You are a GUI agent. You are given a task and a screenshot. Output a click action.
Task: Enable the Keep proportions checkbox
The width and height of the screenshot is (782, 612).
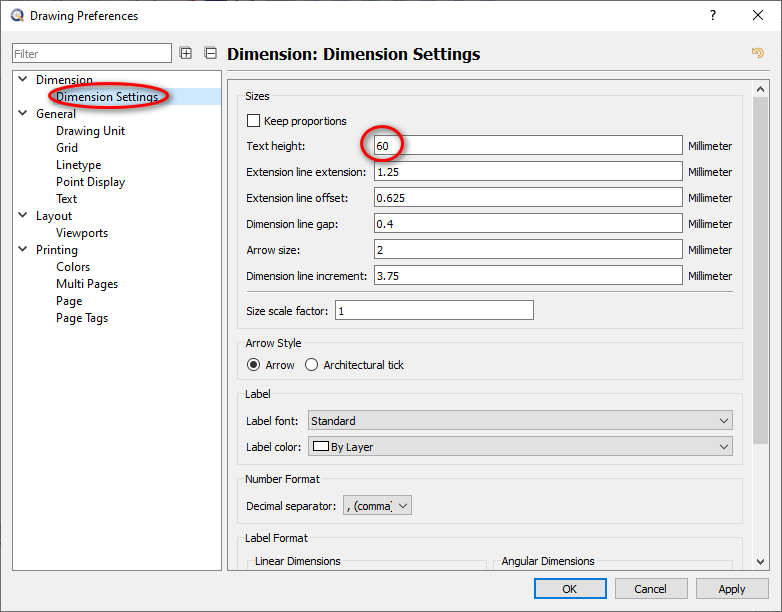tap(254, 121)
